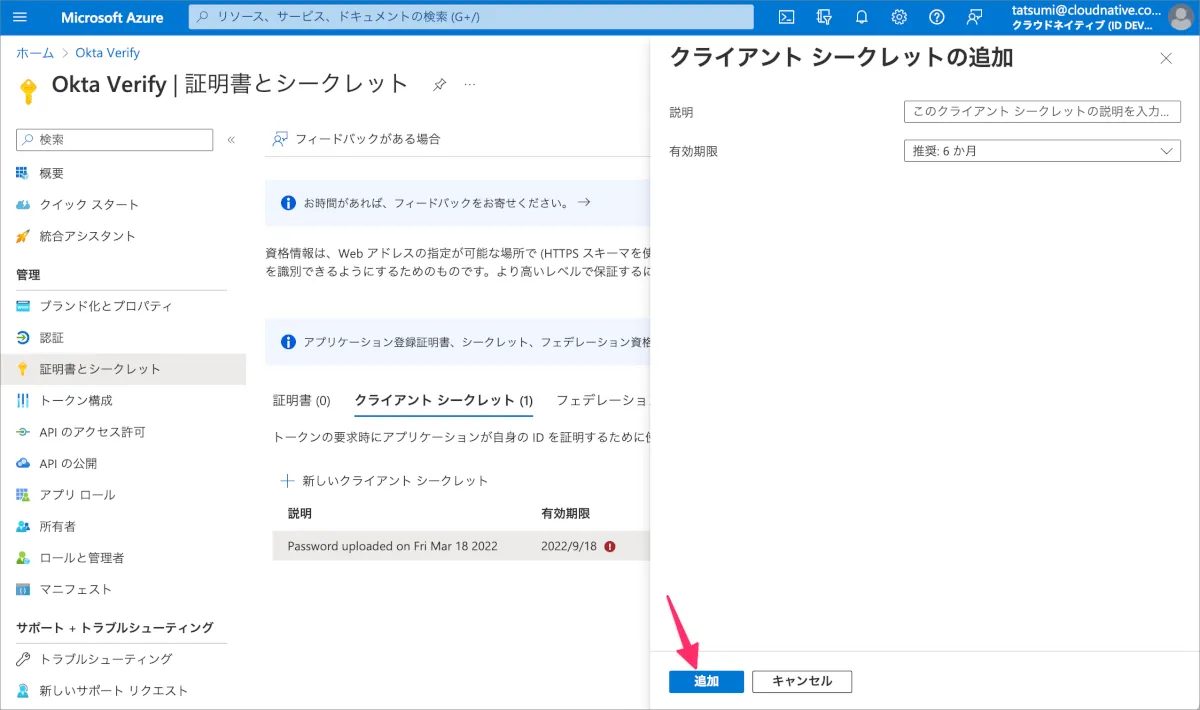
Task: Click the 追加 button
Action: coord(706,681)
